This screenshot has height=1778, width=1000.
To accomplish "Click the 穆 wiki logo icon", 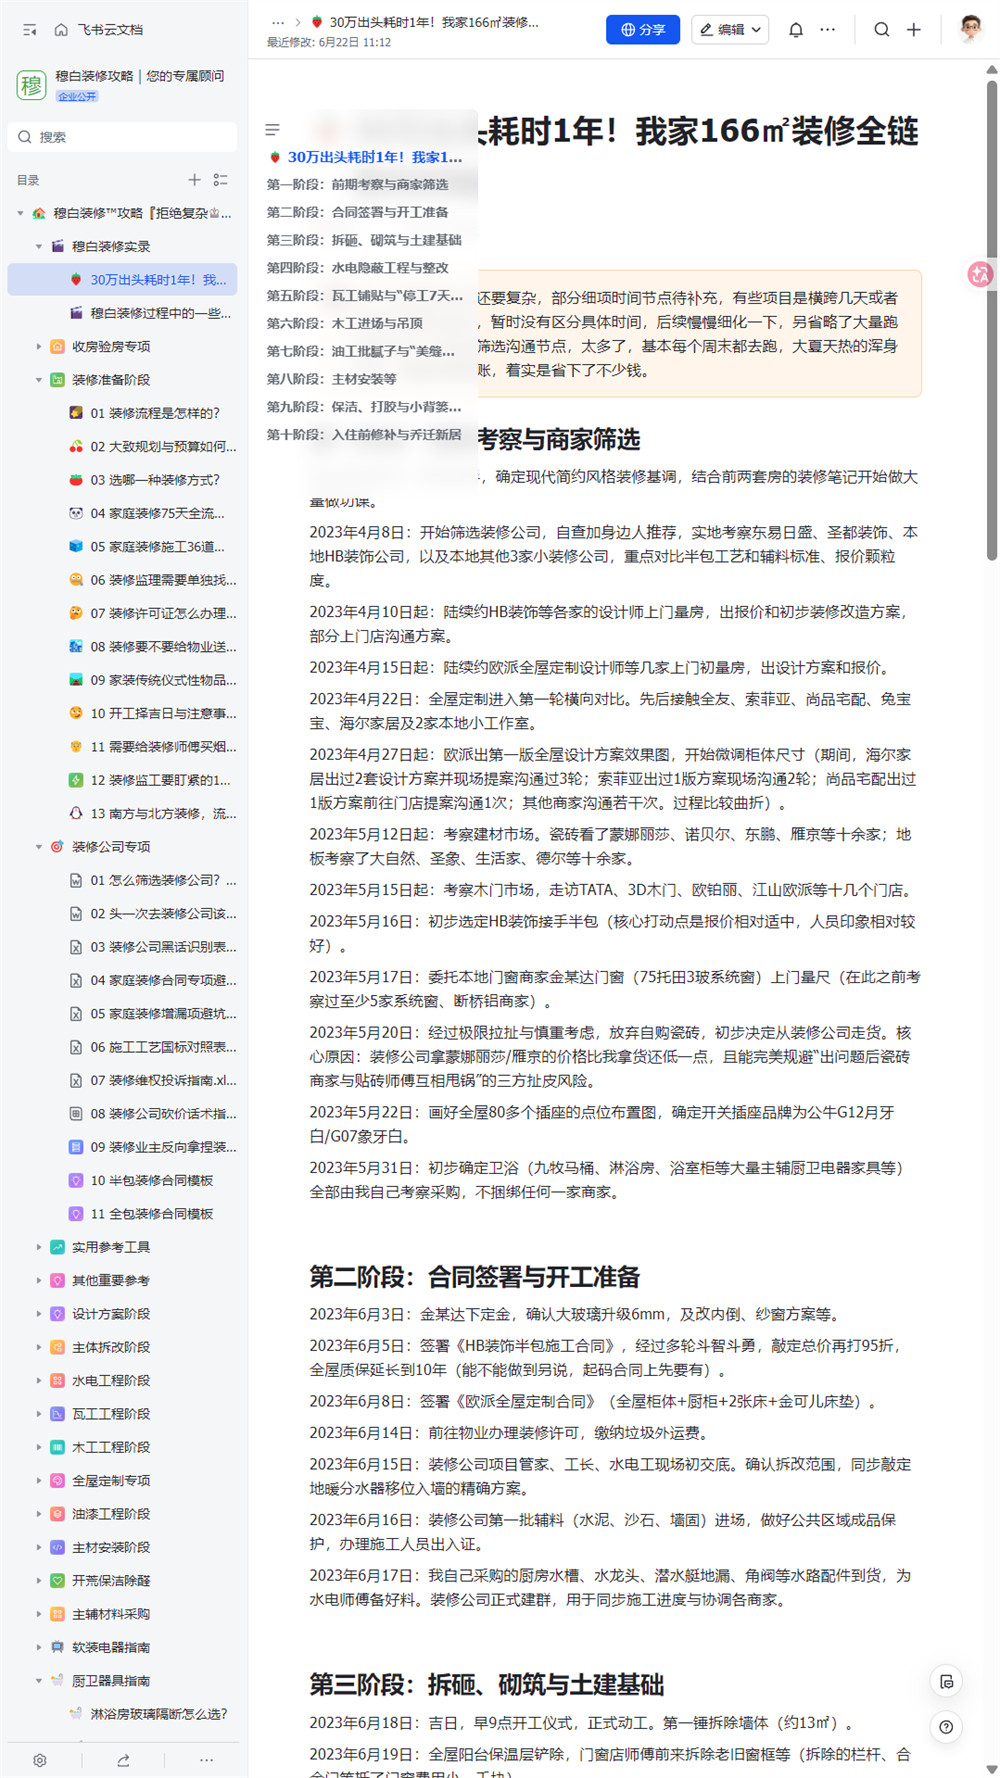I will click(32, 85).
